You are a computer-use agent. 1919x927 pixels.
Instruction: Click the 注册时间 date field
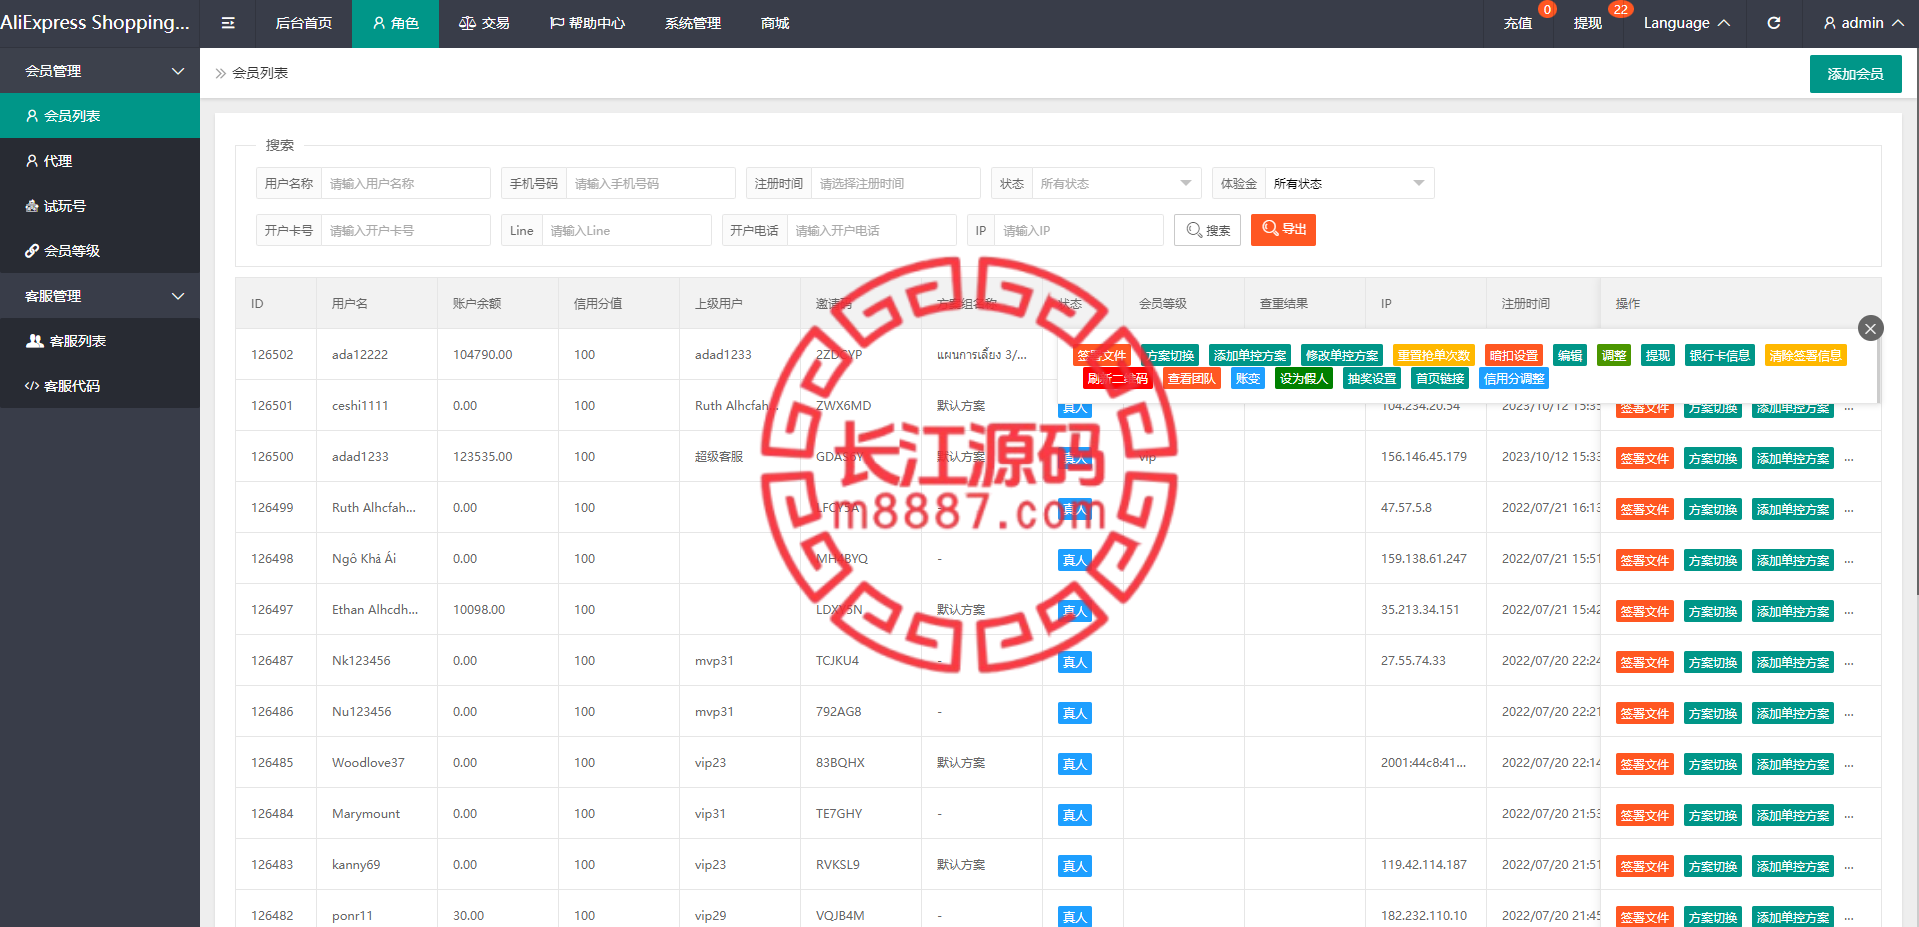tap(895, 184)
